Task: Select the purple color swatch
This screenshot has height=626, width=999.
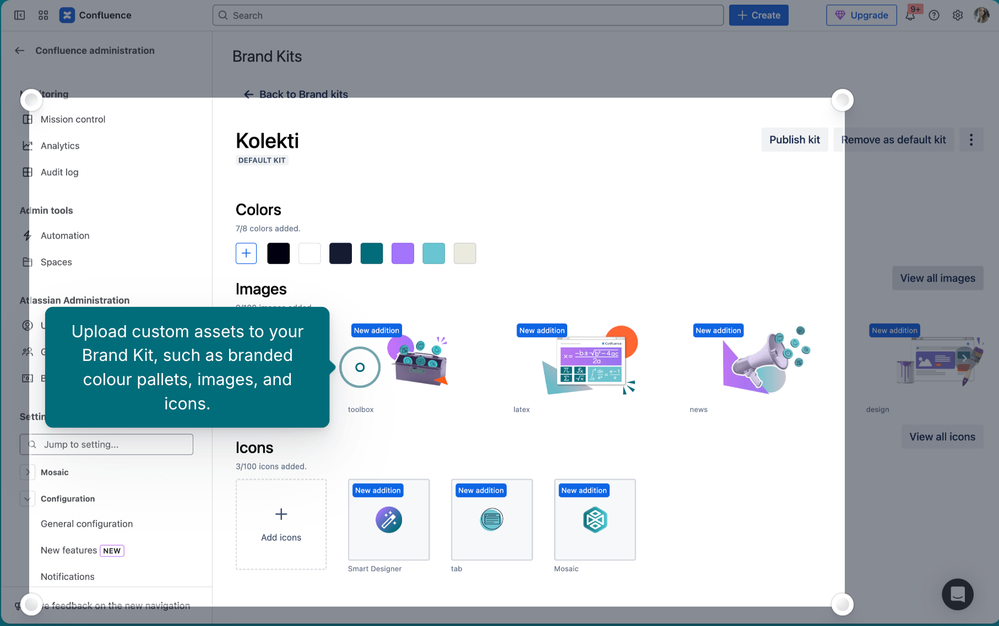Action: (403, 253)
